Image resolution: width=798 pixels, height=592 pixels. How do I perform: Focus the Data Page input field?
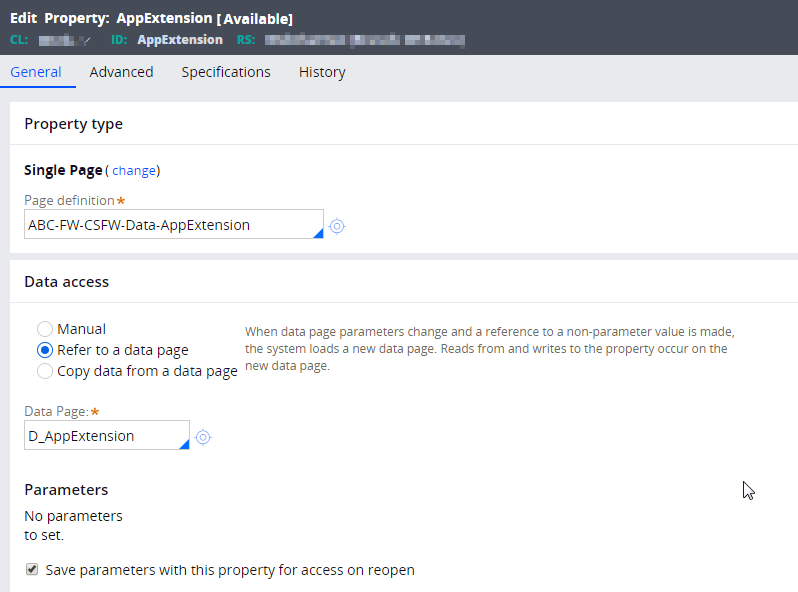107,435
